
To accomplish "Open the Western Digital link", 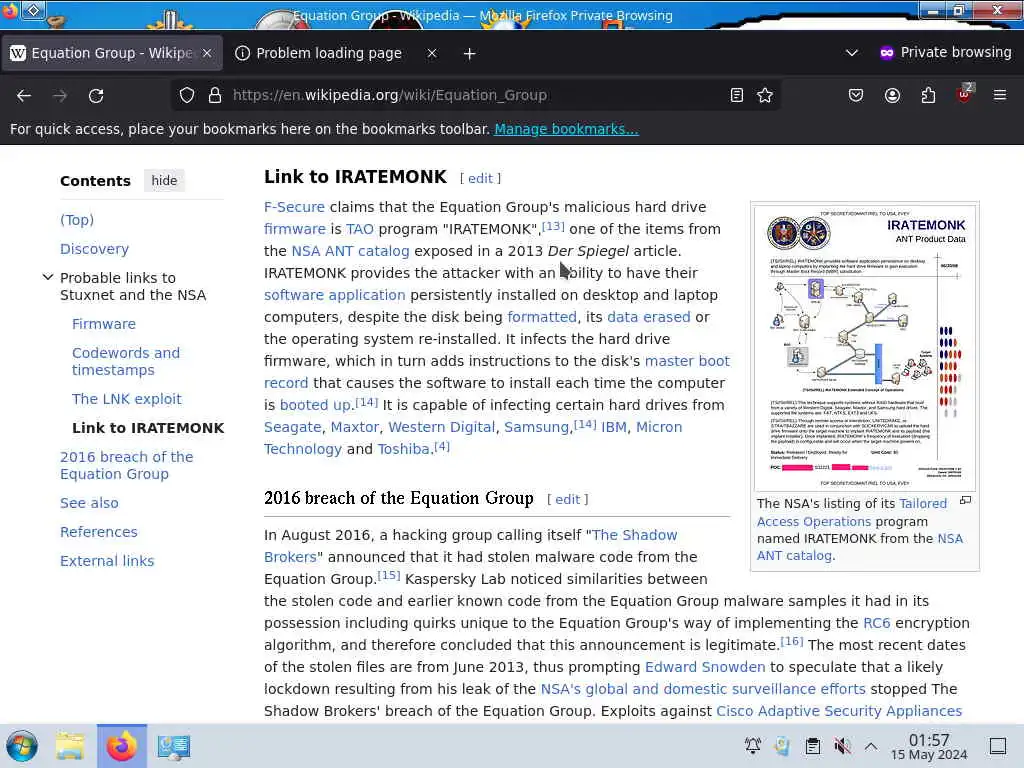I will tap(441, 427).
